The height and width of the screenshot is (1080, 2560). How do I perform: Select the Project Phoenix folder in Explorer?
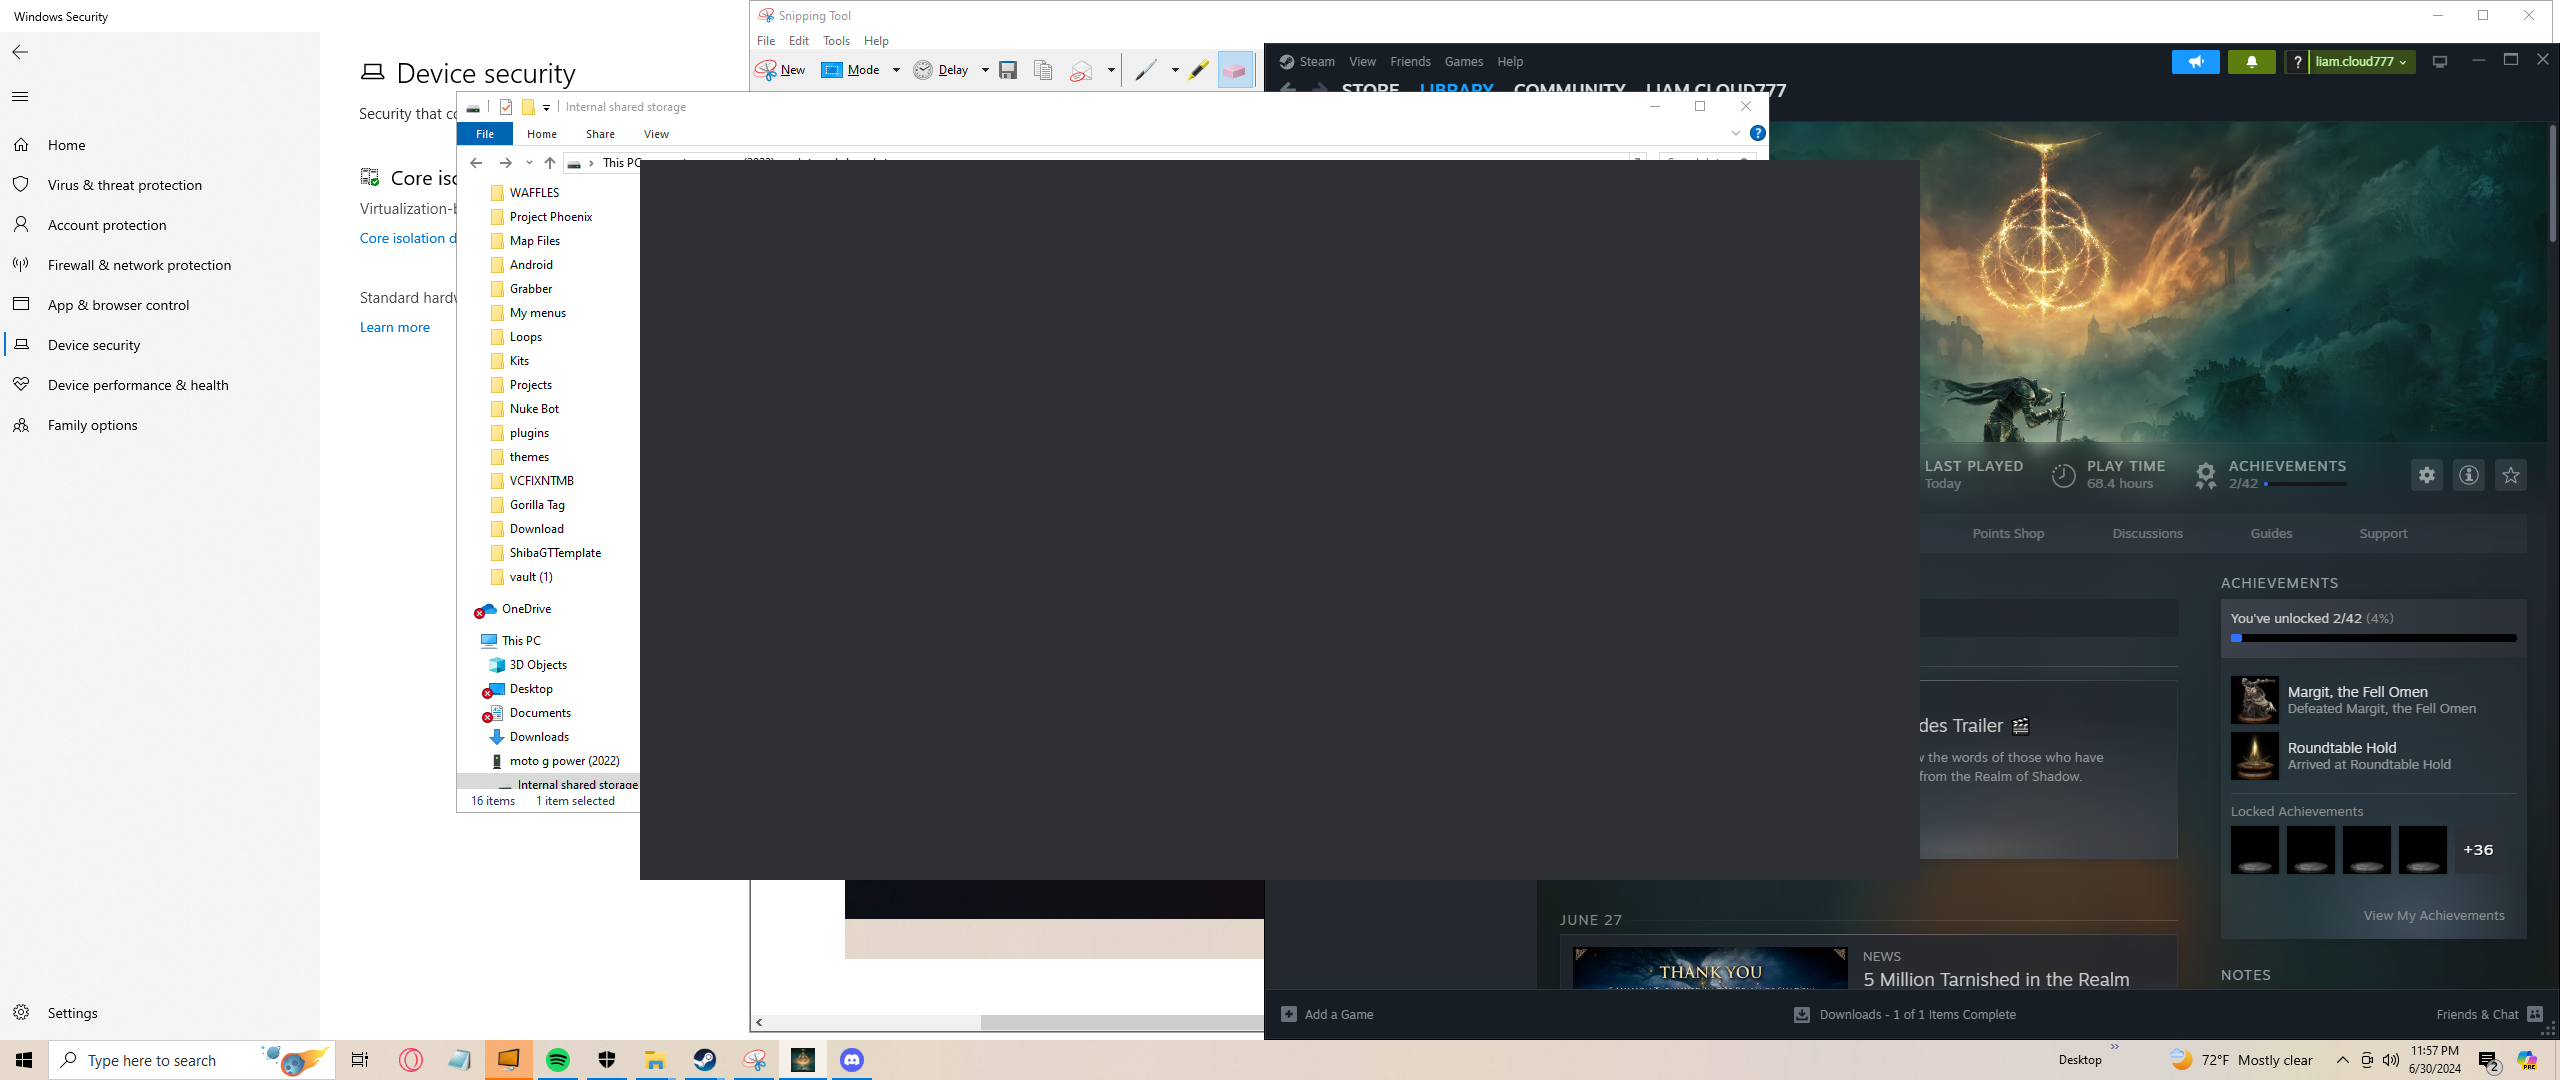tap(551, 217)
